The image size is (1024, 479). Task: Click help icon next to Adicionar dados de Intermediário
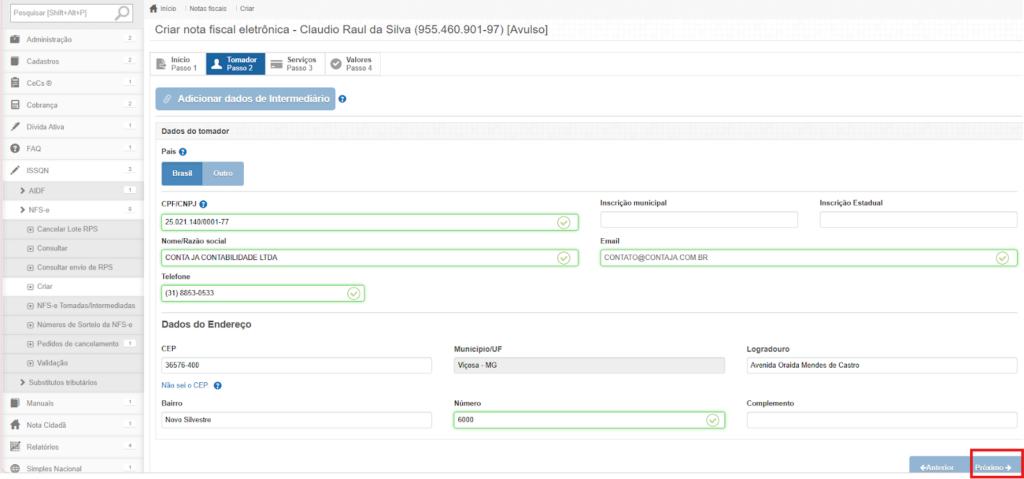tap(342, 99)
